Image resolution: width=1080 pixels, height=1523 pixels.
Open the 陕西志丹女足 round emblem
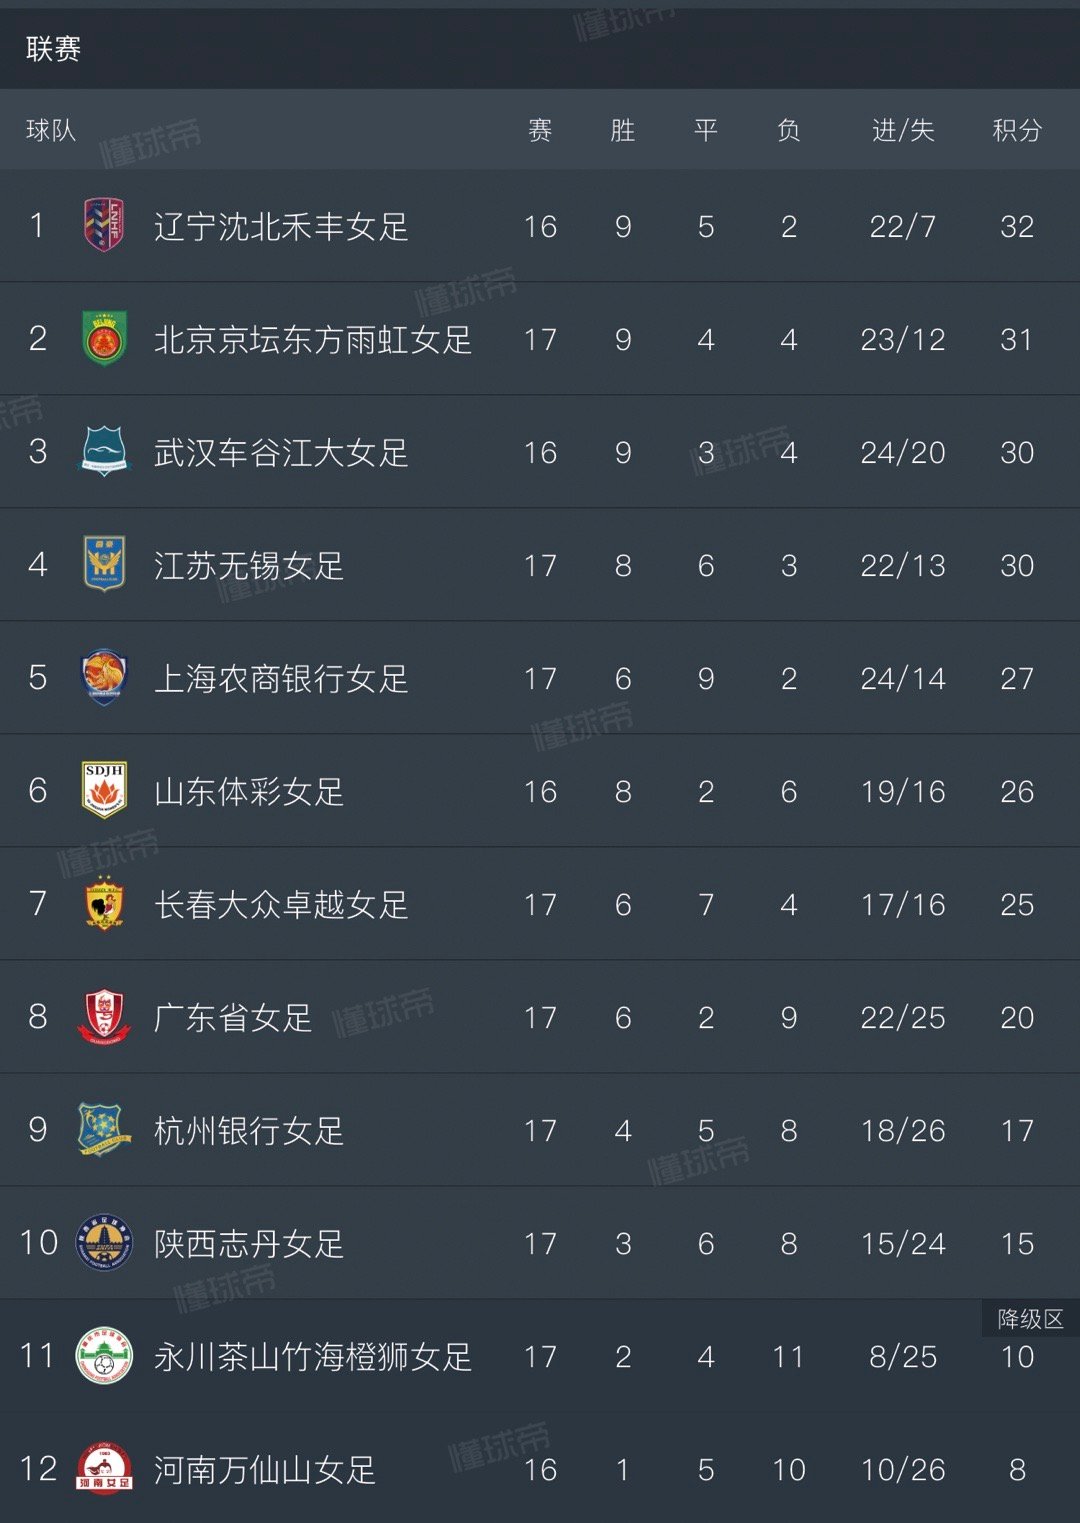tap(104, 1243)
